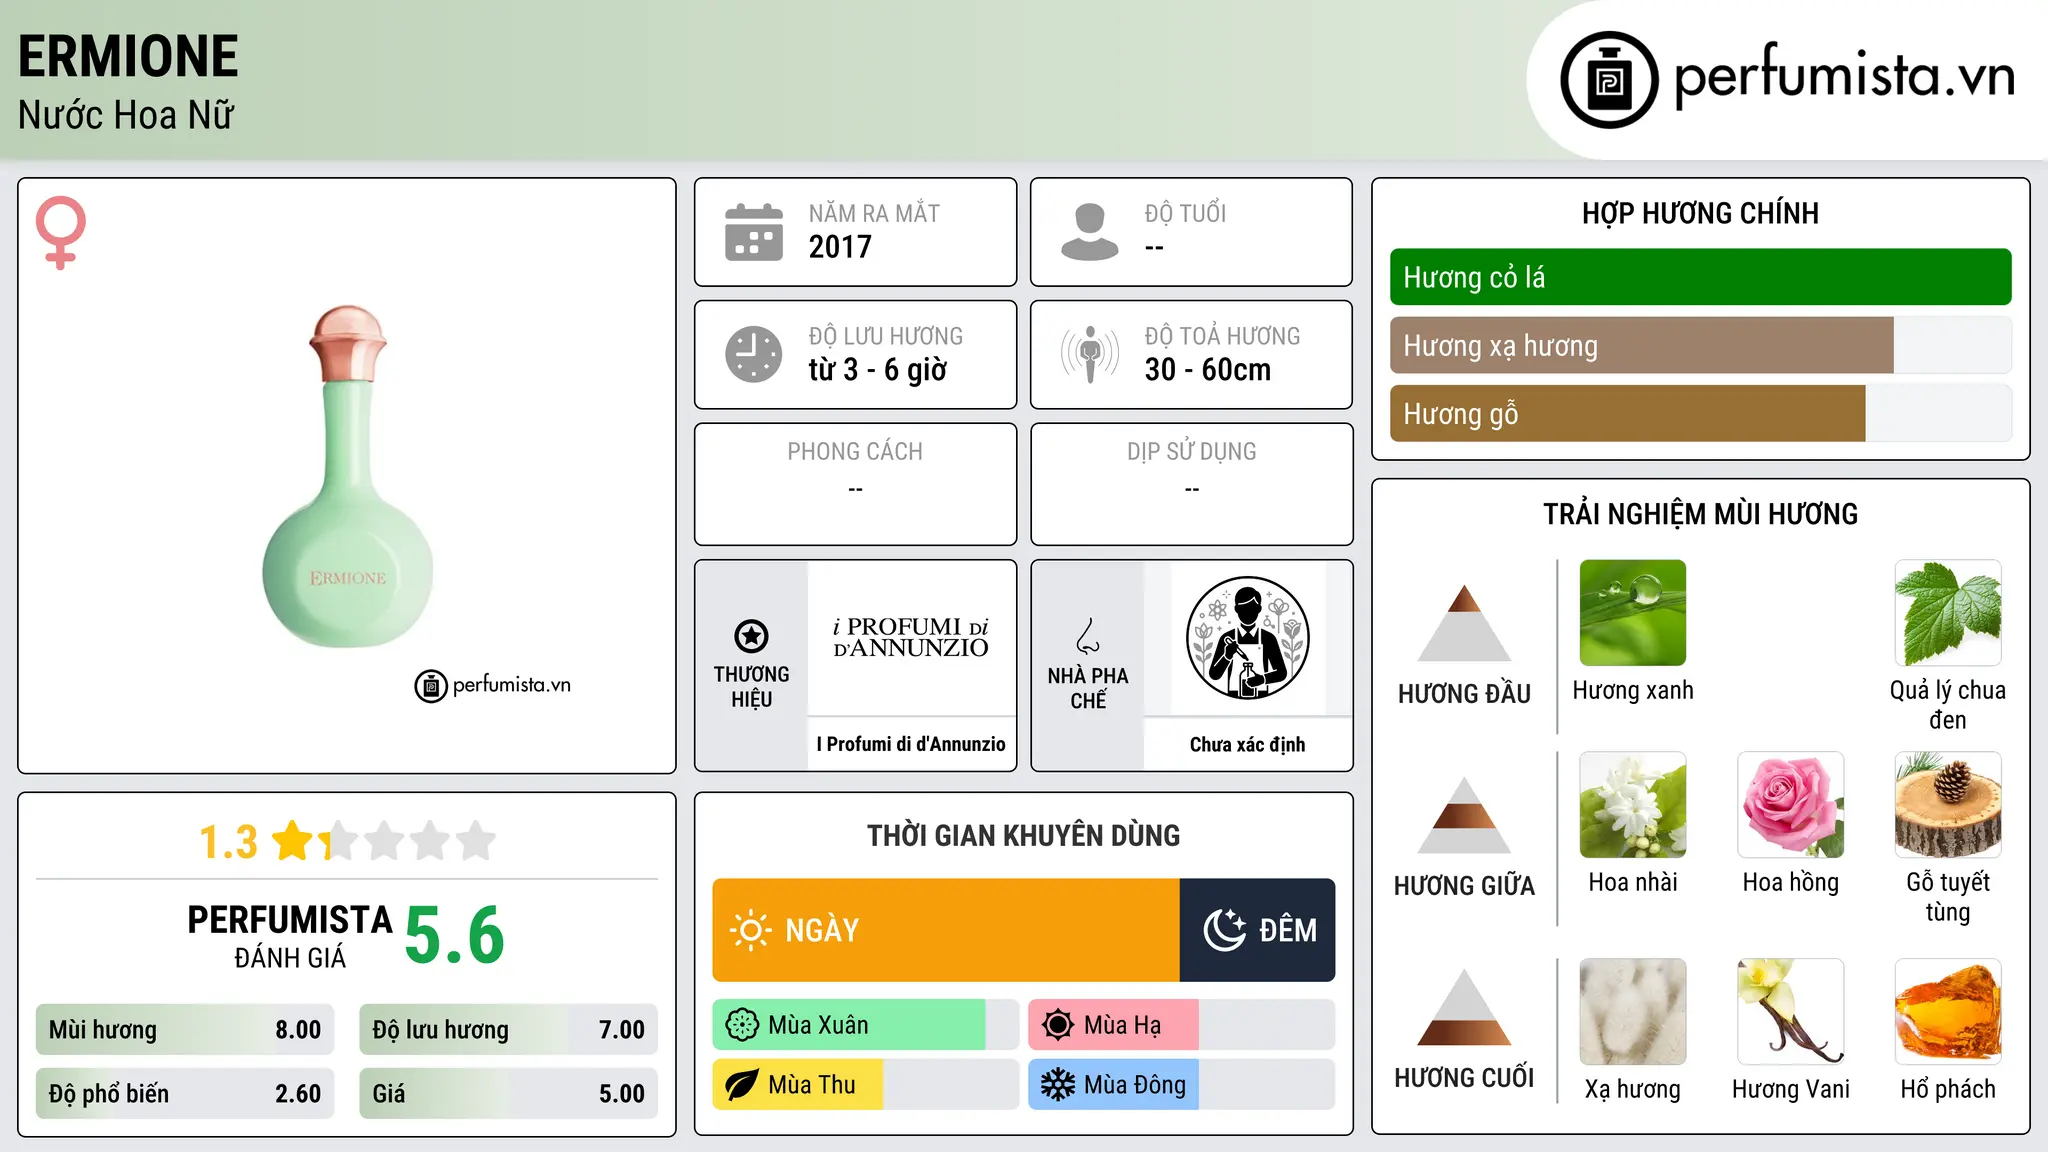
Task: Open the Gỗ tuyết tùng note image
Action: click(x=1948, y=805)
